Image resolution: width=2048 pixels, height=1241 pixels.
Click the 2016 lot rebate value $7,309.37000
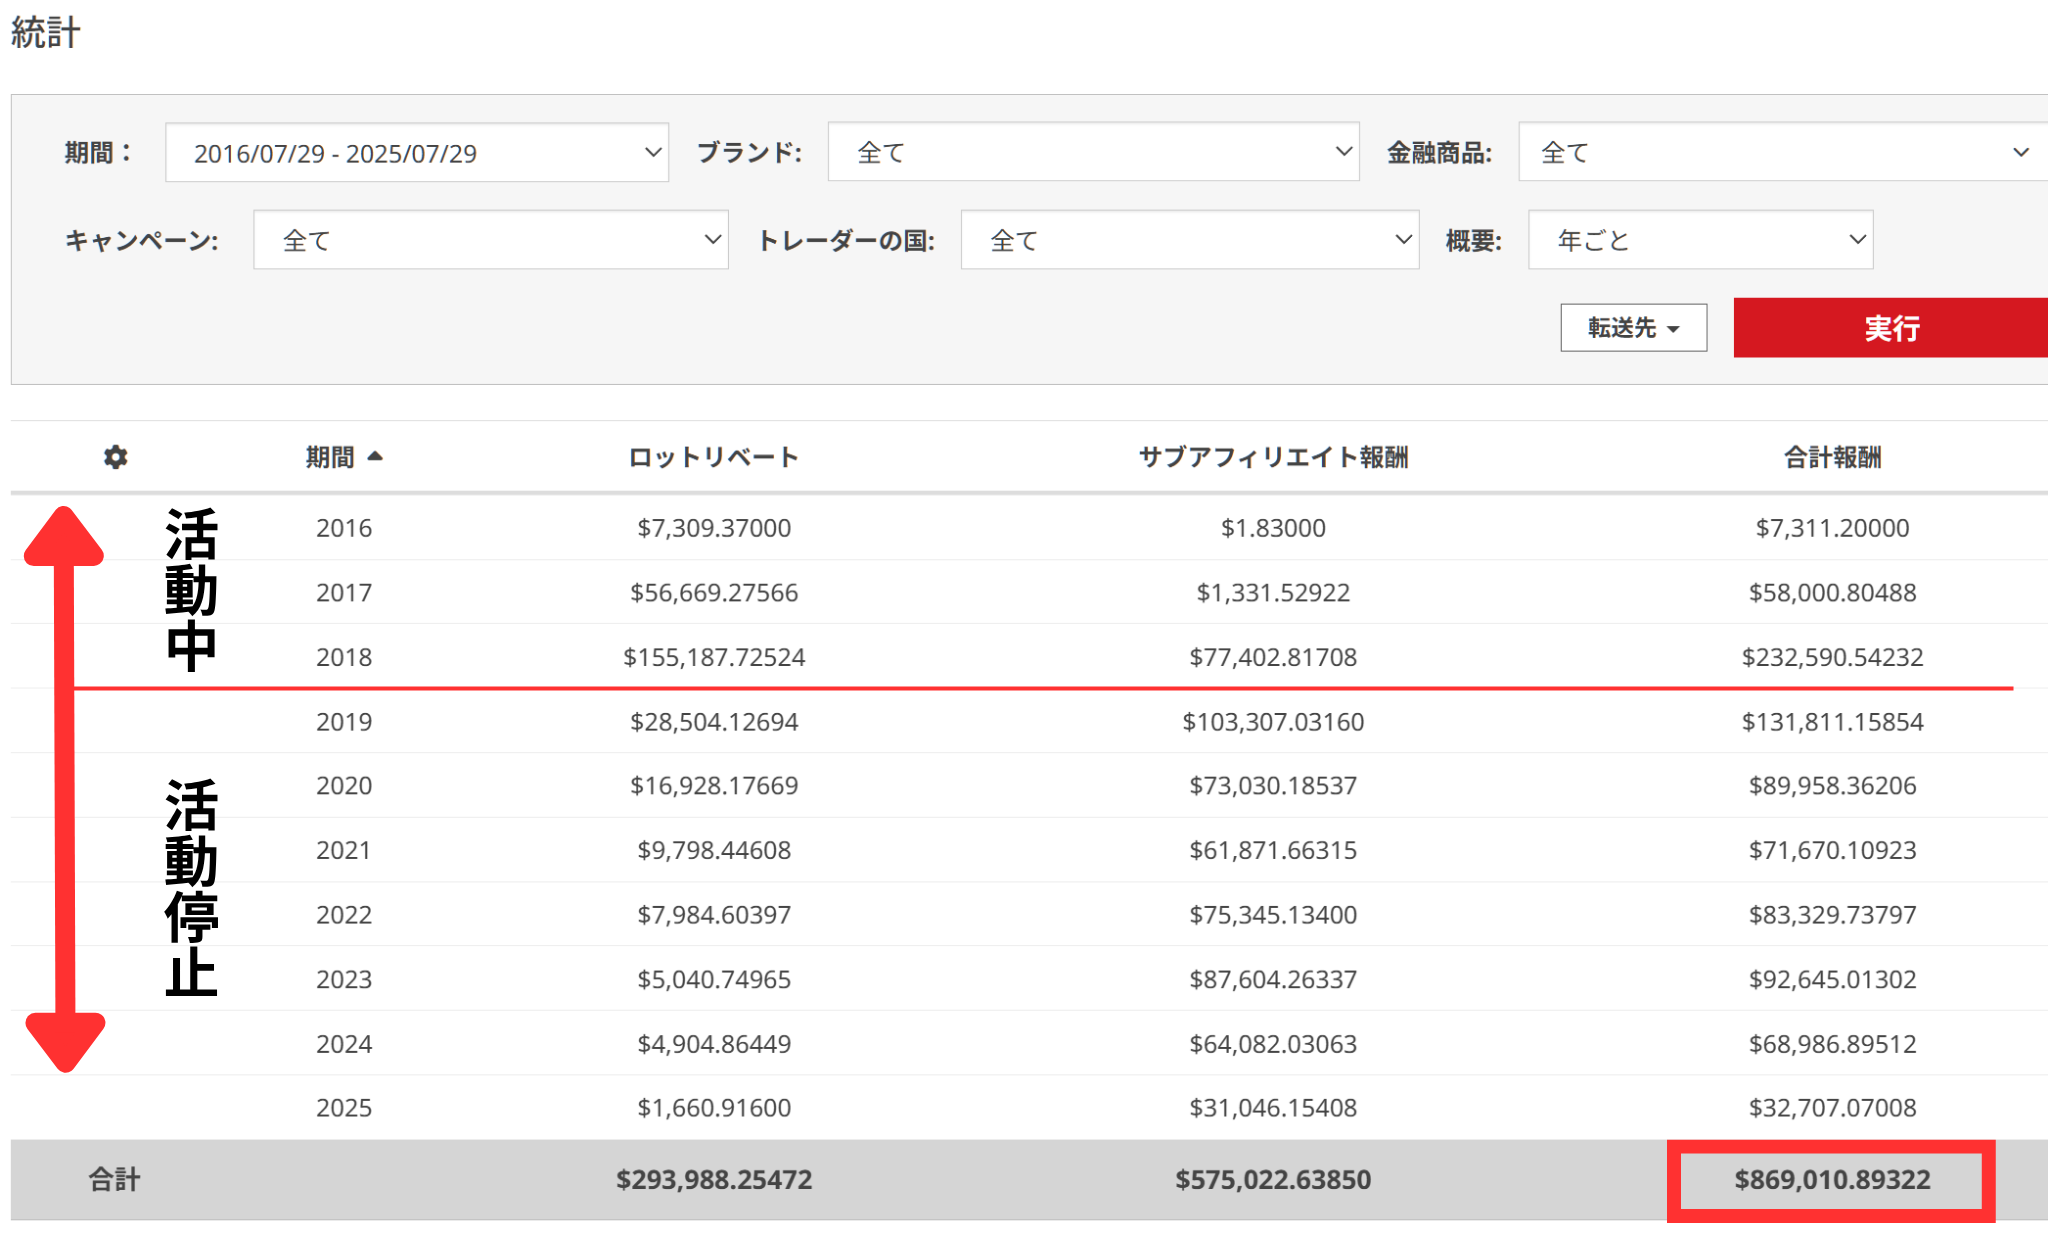(x=714, y=528)
